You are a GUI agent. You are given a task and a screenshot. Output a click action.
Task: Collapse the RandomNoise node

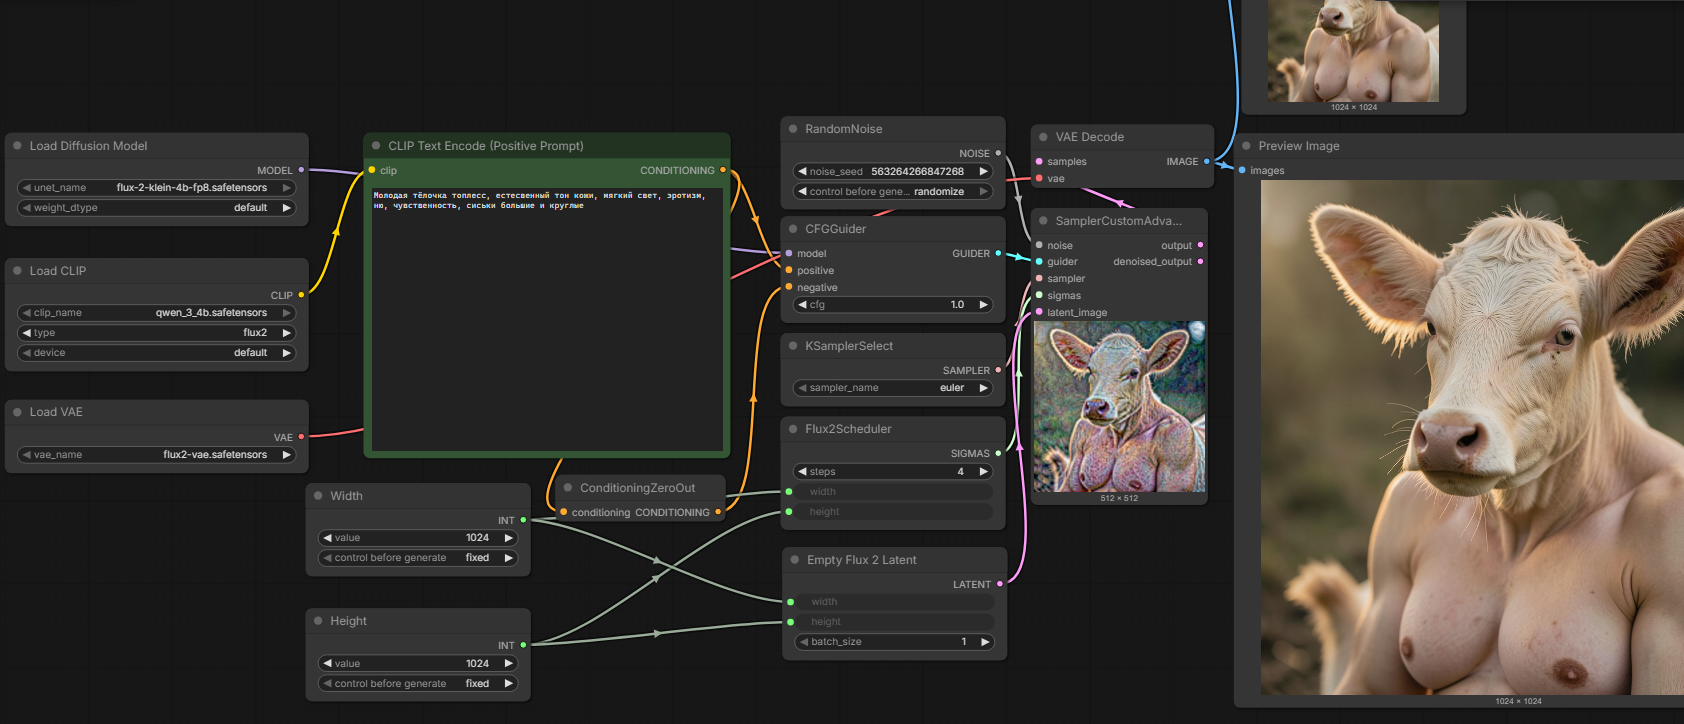pyautogui.click(x=793, y=128)
